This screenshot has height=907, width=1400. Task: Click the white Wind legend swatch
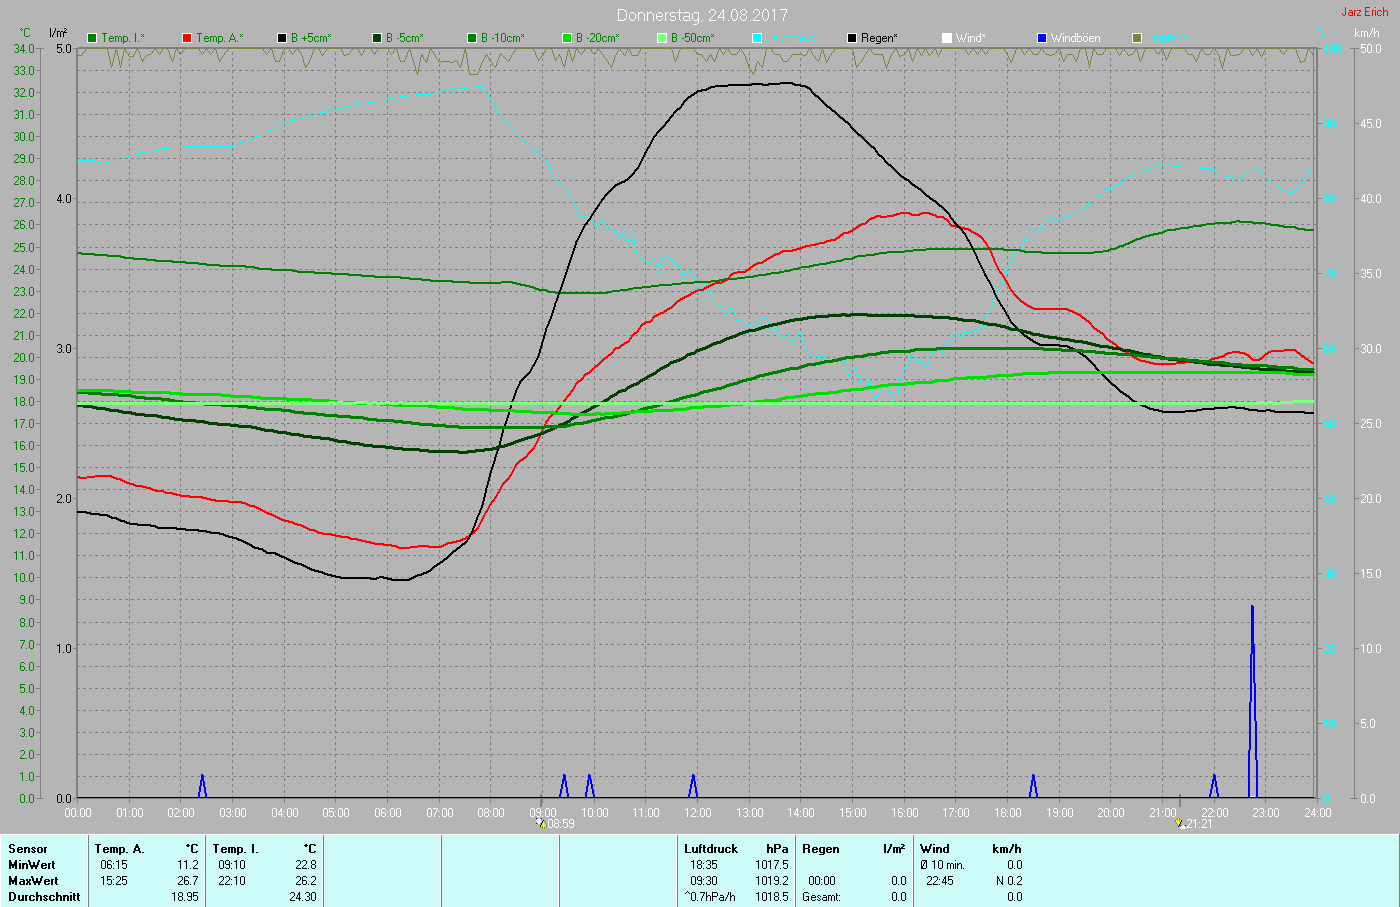947,38
